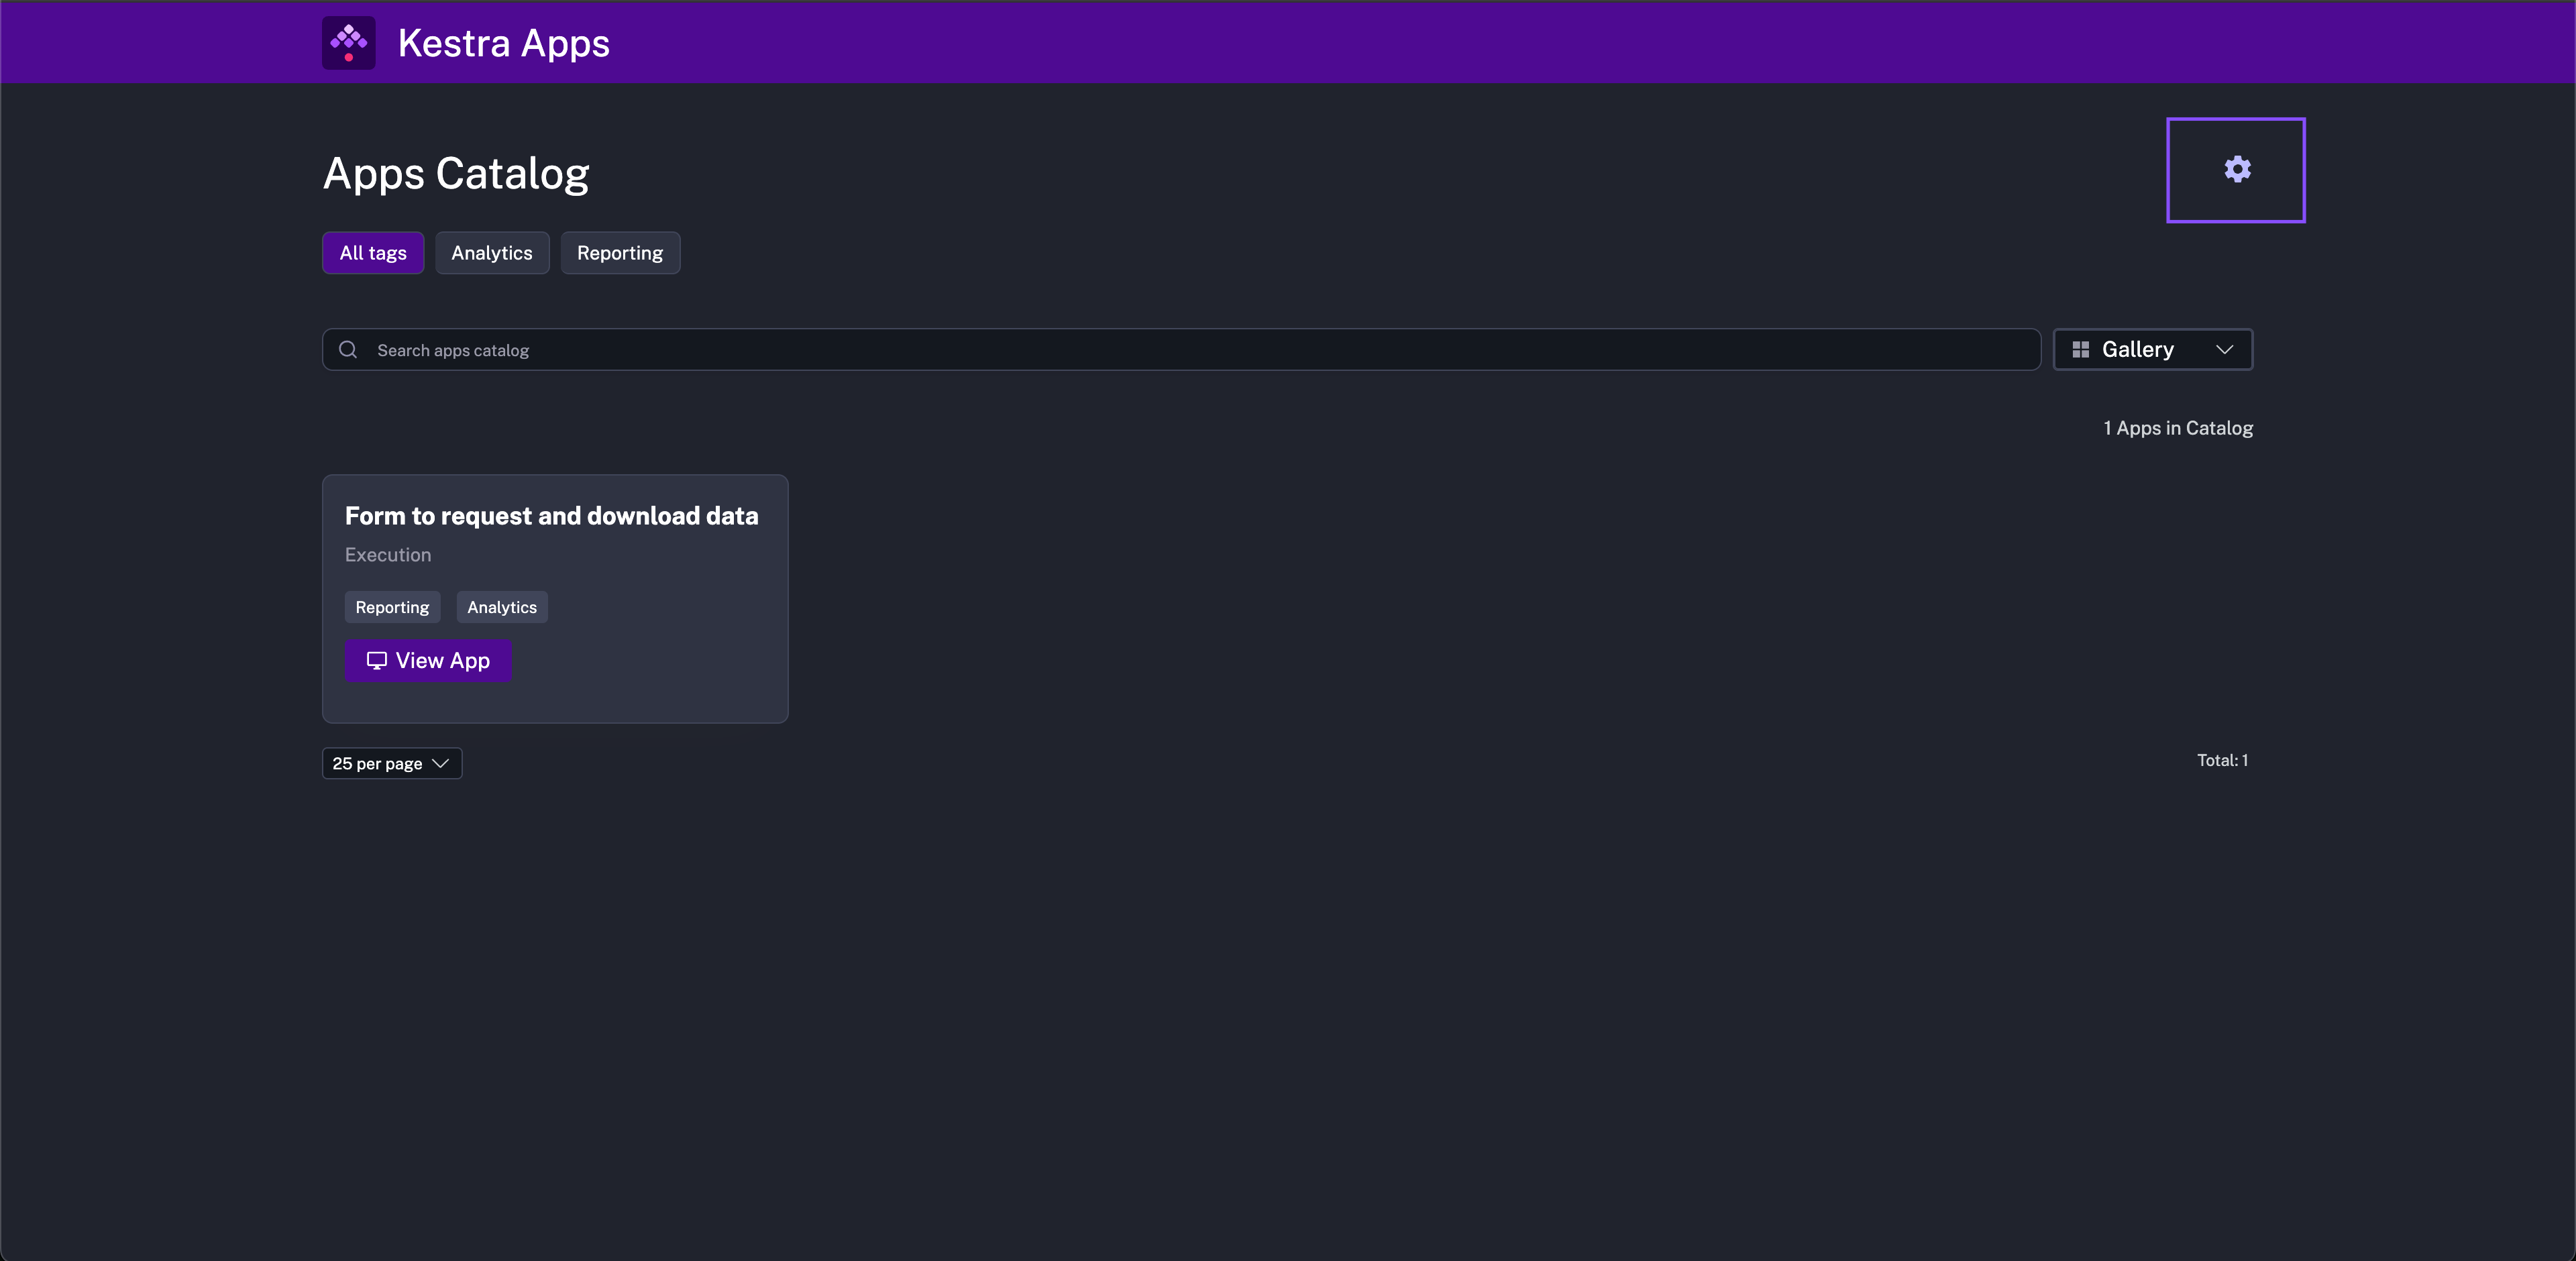
Task: Open settings via the gear icon
Action: point(2236,170)
